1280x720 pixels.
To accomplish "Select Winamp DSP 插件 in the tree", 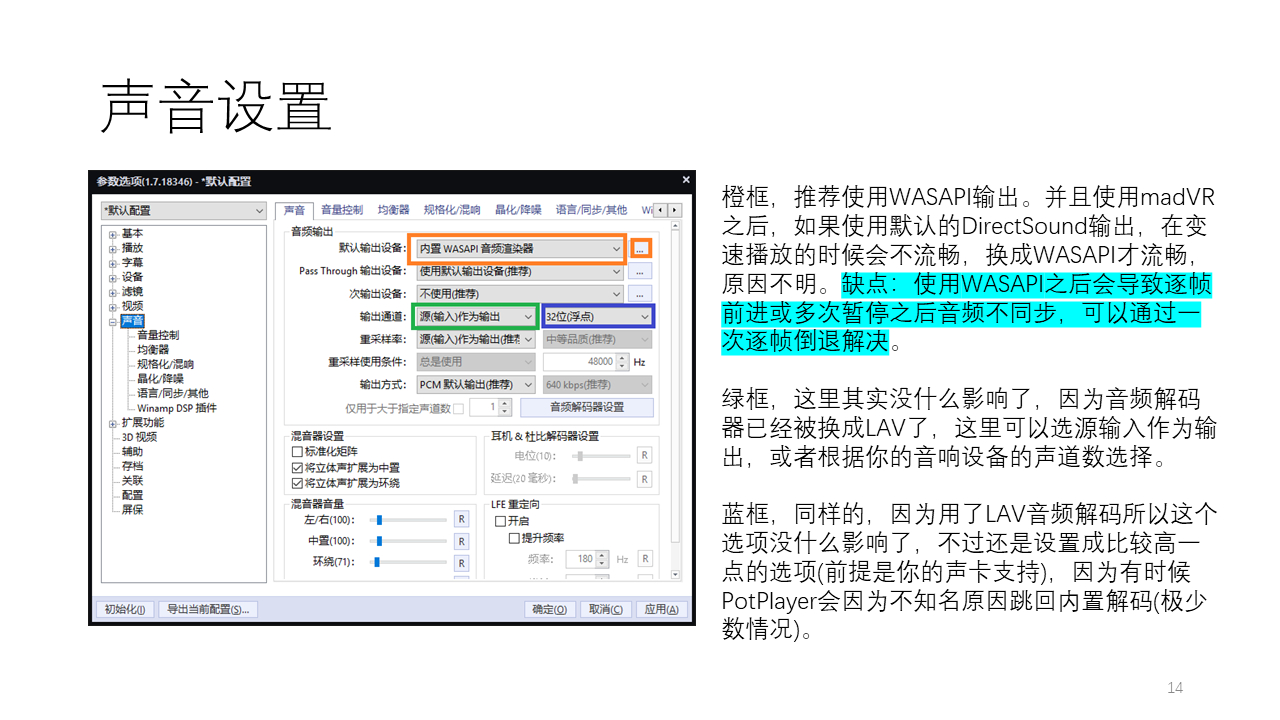I will tap(176, 408).
